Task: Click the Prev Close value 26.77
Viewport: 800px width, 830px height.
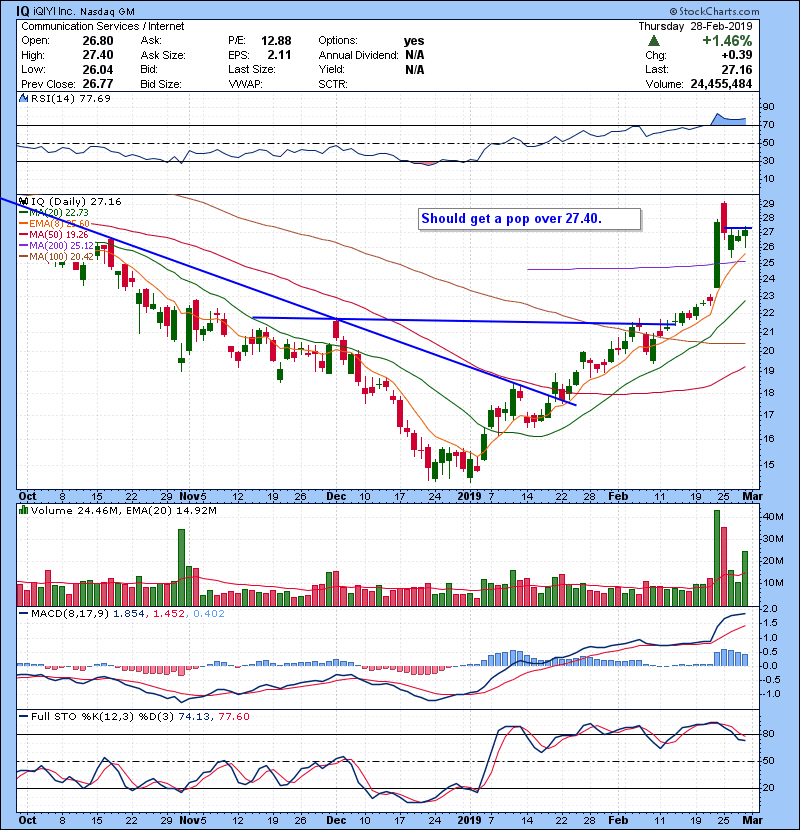Action: click(98, 84)
